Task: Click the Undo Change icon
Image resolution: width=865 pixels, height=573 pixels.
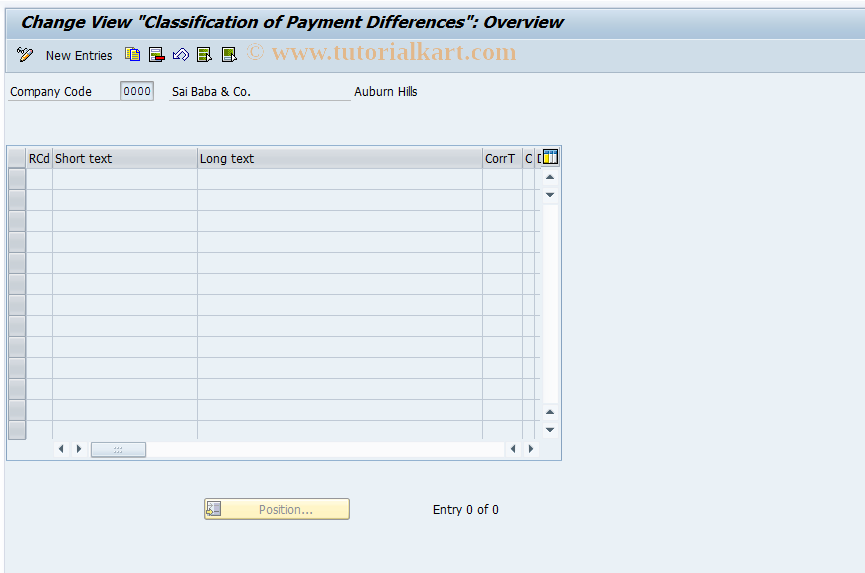Action: tap(180, 55)
